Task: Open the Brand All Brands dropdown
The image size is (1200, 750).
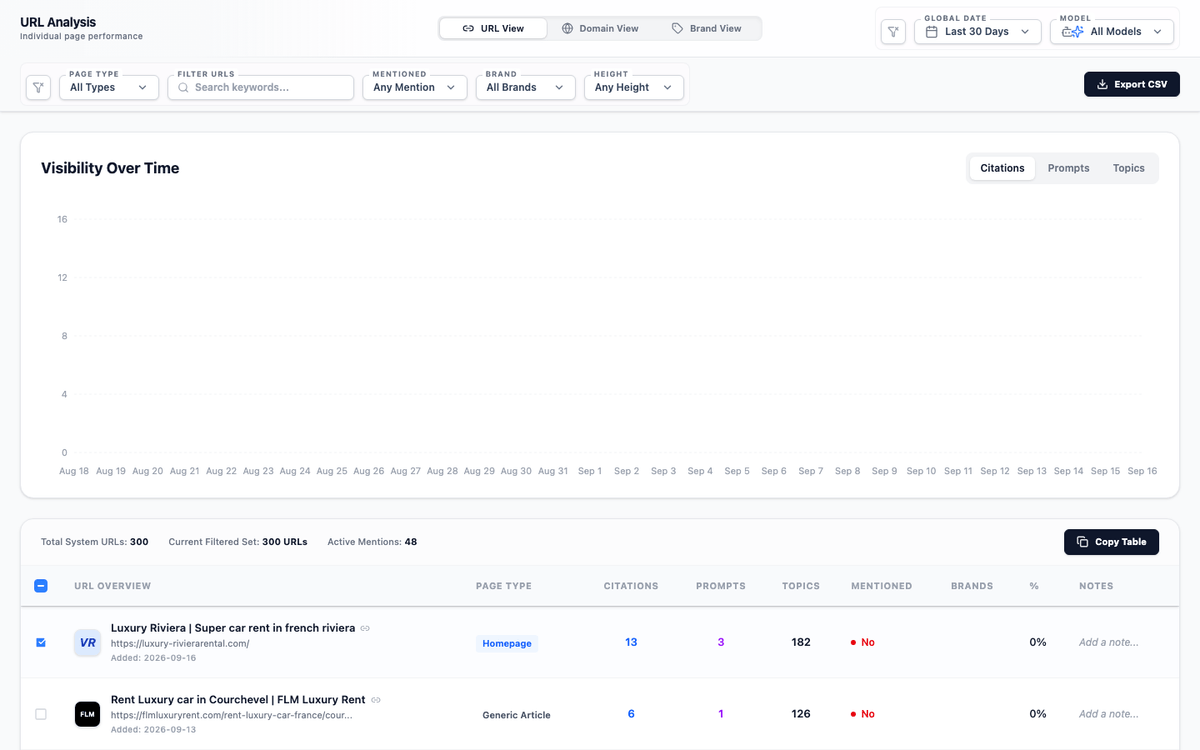Action: [526, 87]
